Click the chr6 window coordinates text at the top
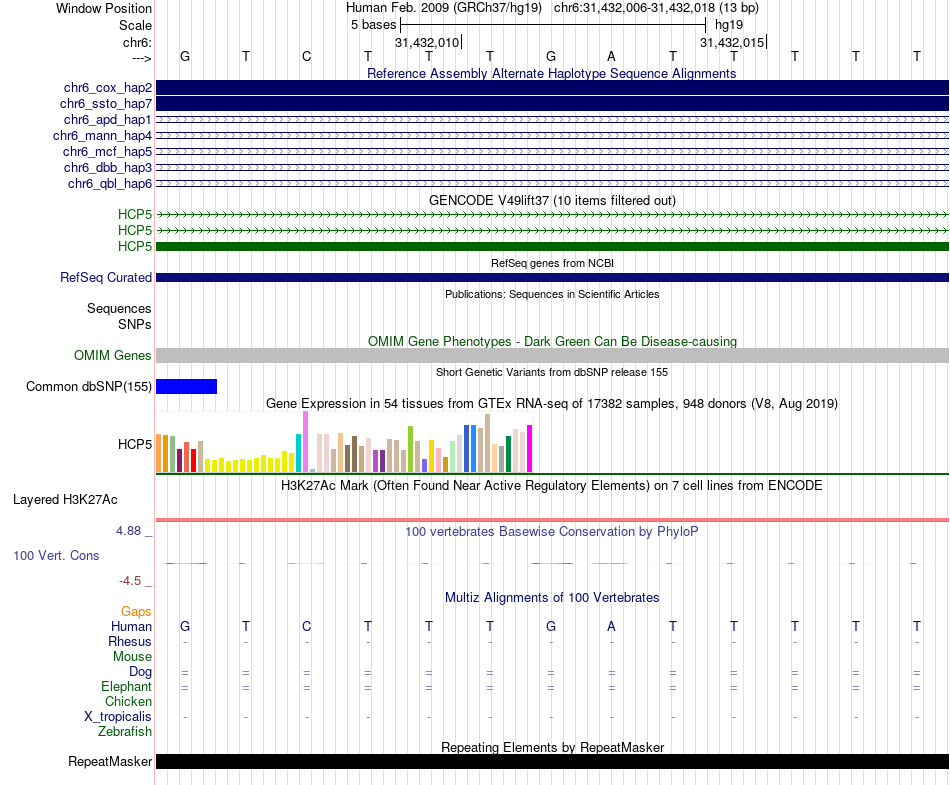Image resolution: width=950 pixels, height=785 pixels. point(656,8)
